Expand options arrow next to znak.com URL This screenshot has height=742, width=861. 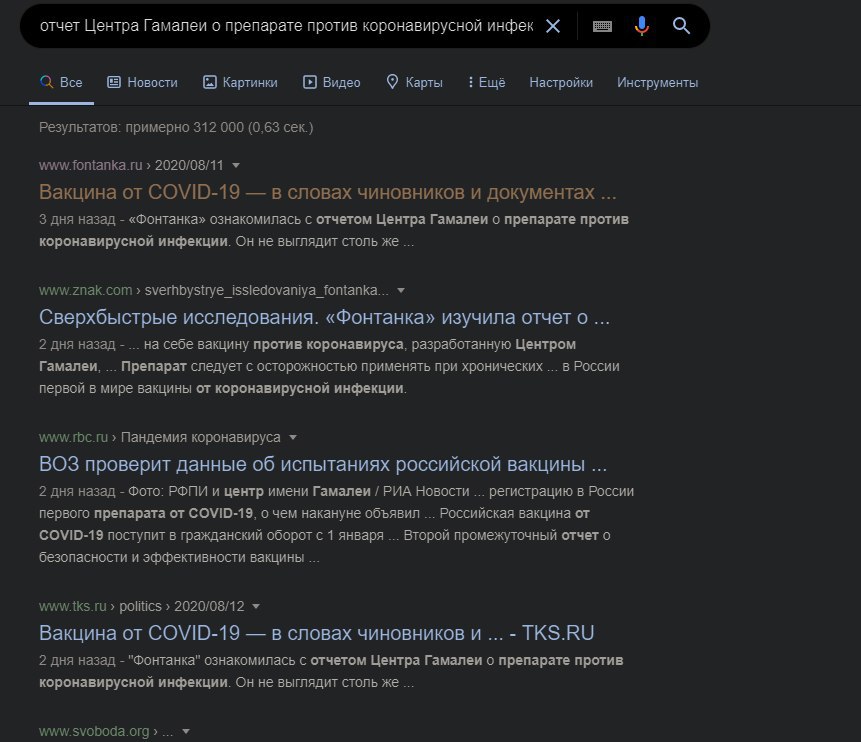point(401,291)
